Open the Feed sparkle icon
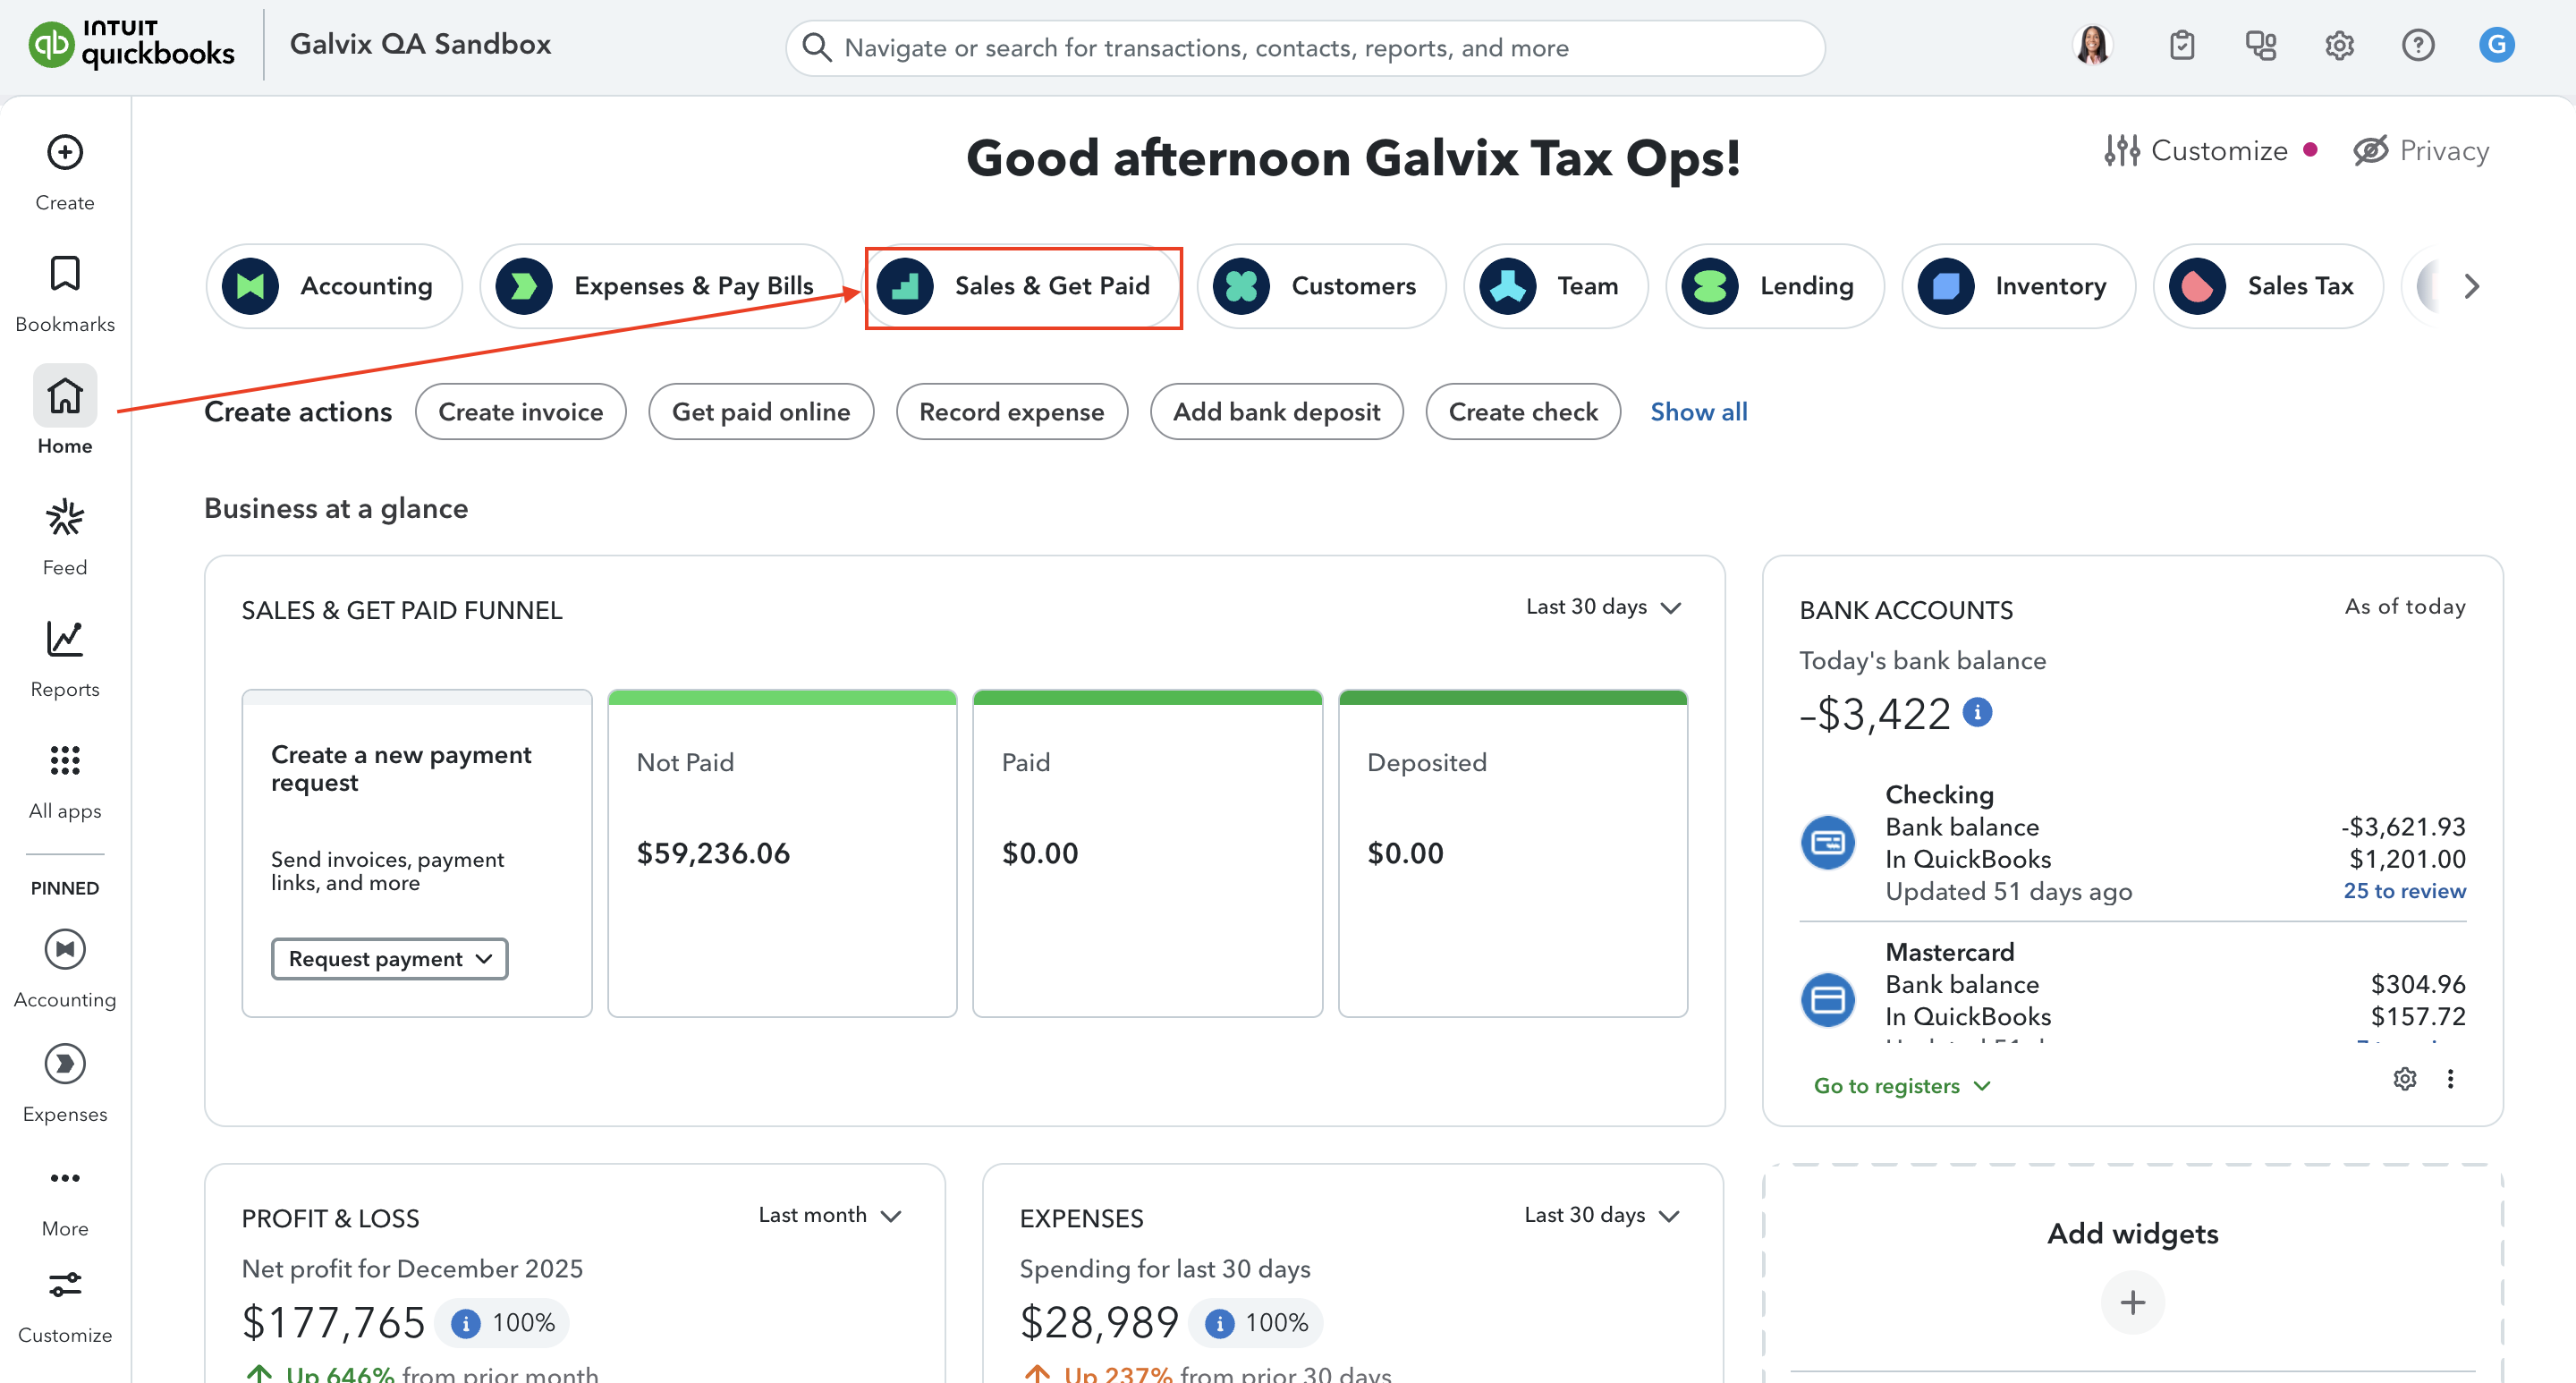The width and height of the screenshot is (2576, 1383). point(65,518)
